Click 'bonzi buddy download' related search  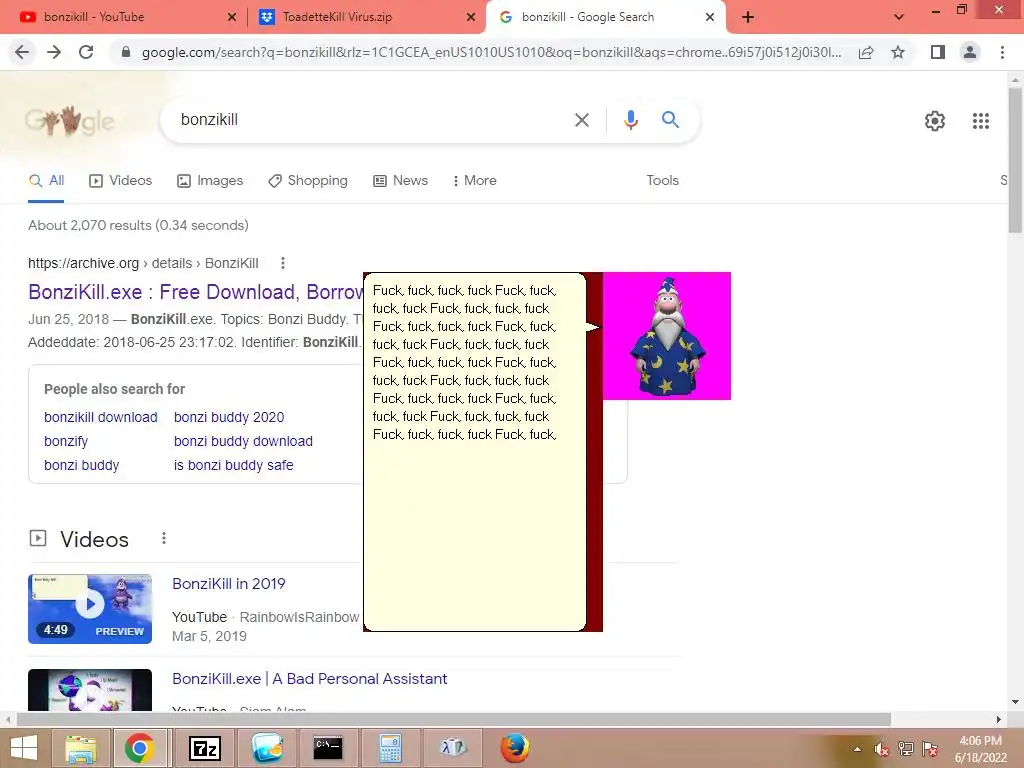click(x=243, y=441)
